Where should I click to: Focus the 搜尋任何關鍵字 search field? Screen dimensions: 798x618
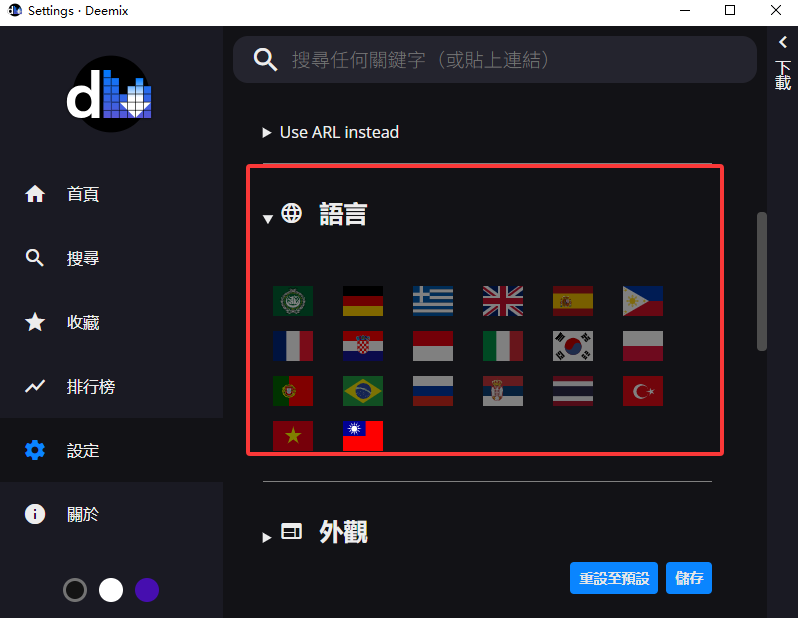495,60
